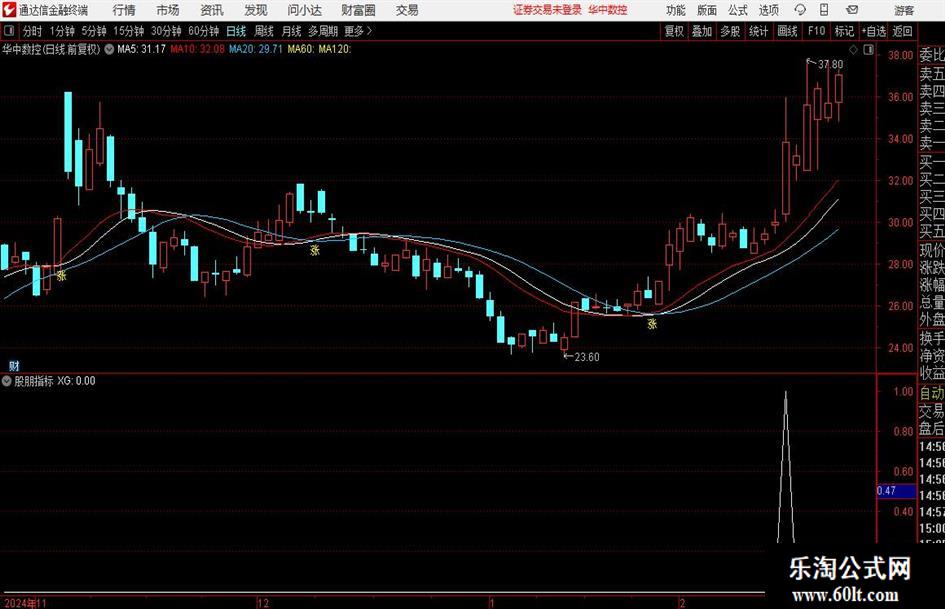
Task: Switch to the 分时 chart
Action: (32, 31)
